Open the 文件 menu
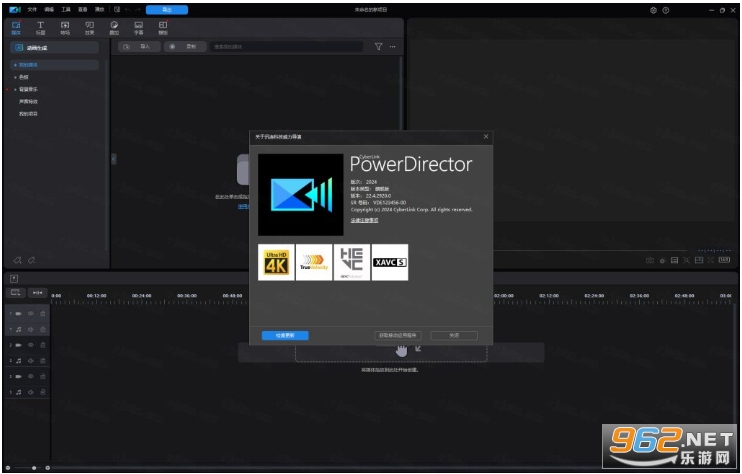This screenshot has height=474, width=742. [x=32, y=9]
